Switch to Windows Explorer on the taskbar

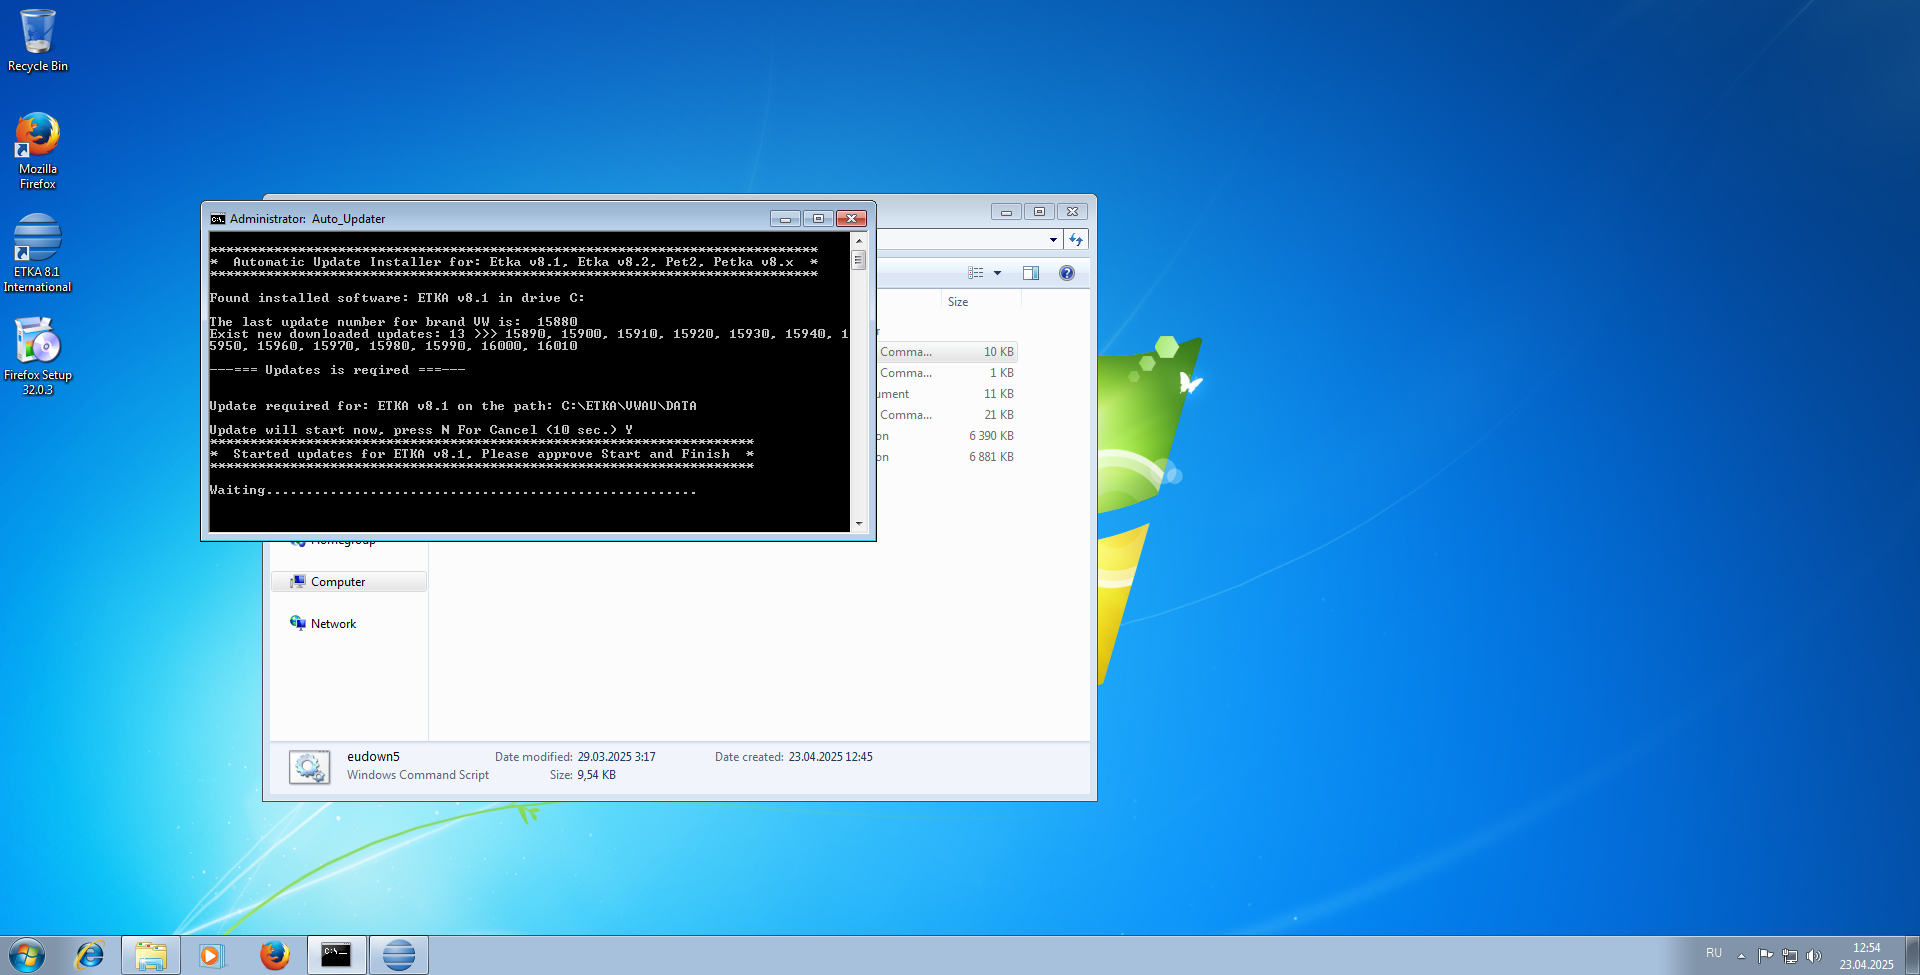click(151, 955)
